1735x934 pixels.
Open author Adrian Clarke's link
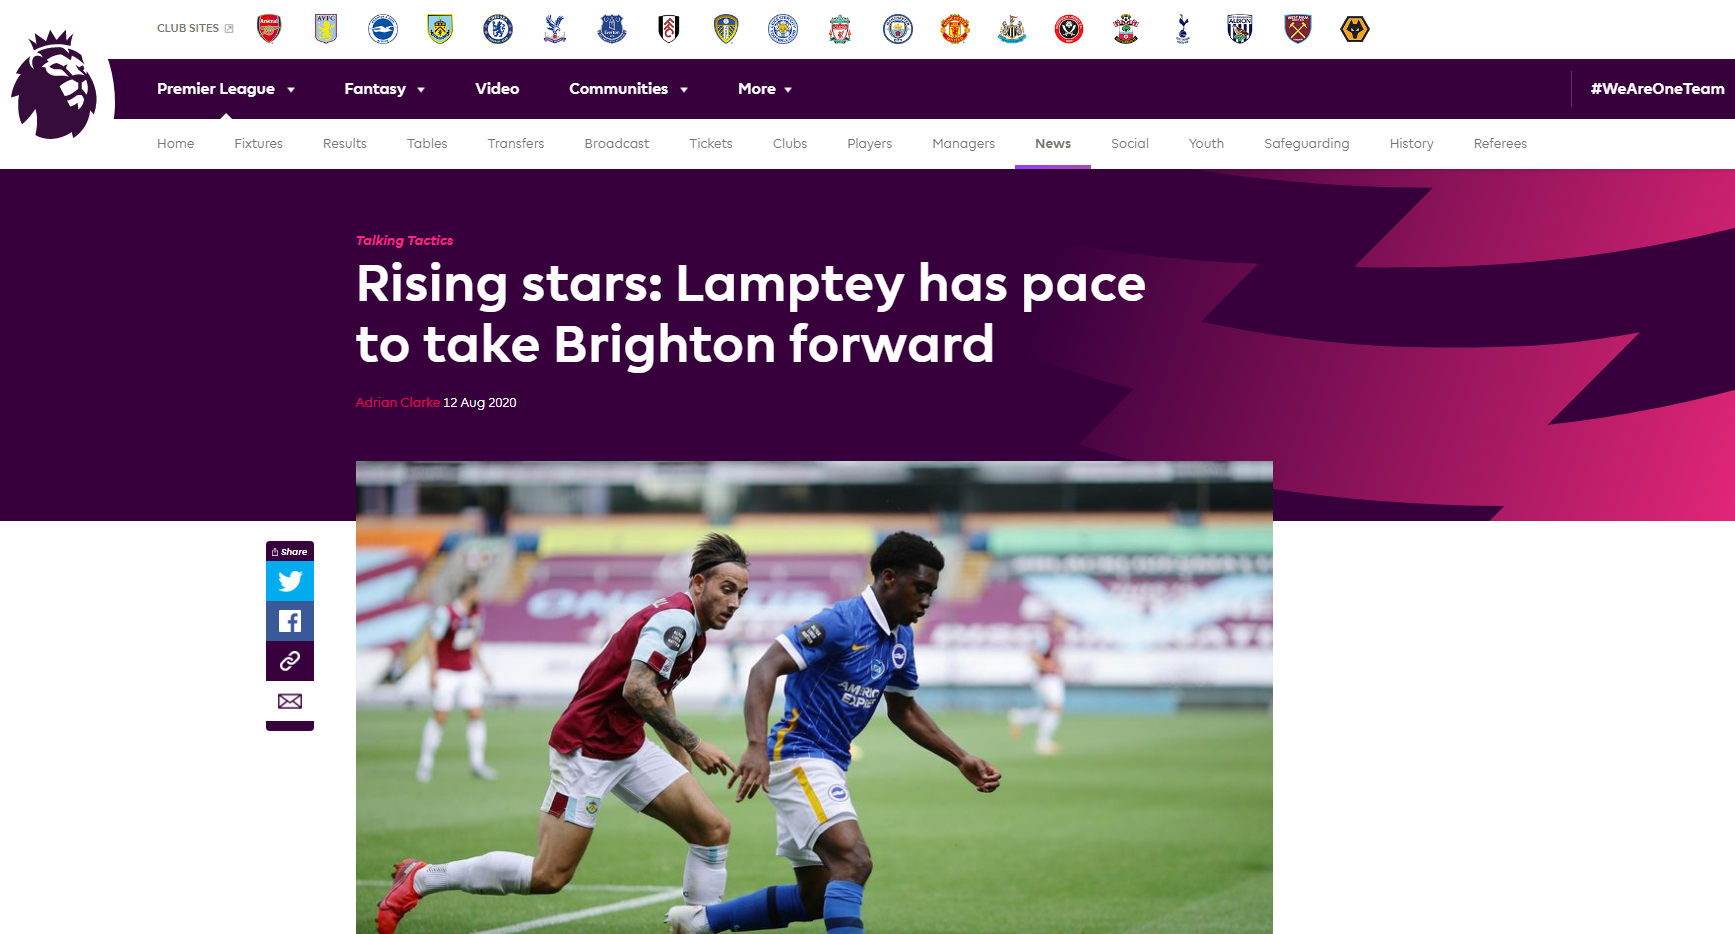(x=398, y=403)
